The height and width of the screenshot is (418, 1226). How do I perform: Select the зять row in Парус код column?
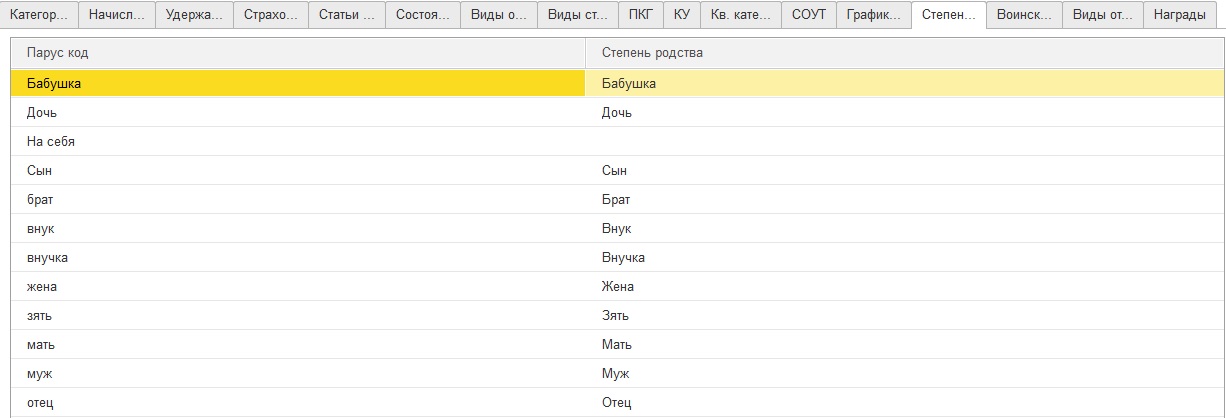297,316
